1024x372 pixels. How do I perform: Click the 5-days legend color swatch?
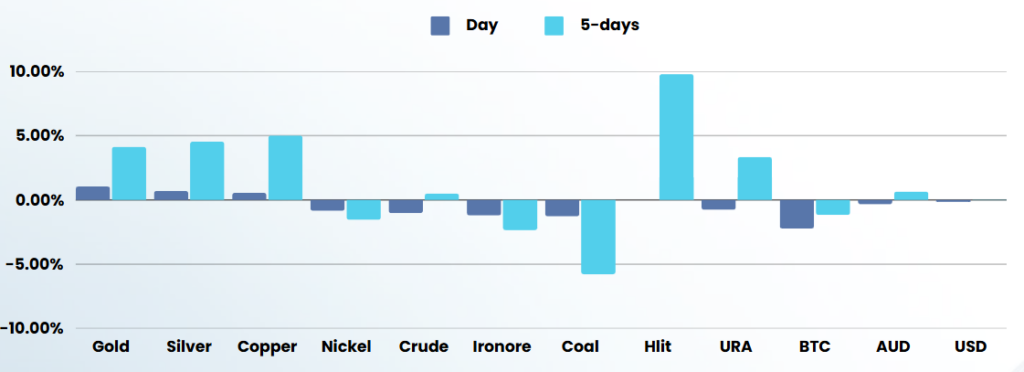(554, 25)
